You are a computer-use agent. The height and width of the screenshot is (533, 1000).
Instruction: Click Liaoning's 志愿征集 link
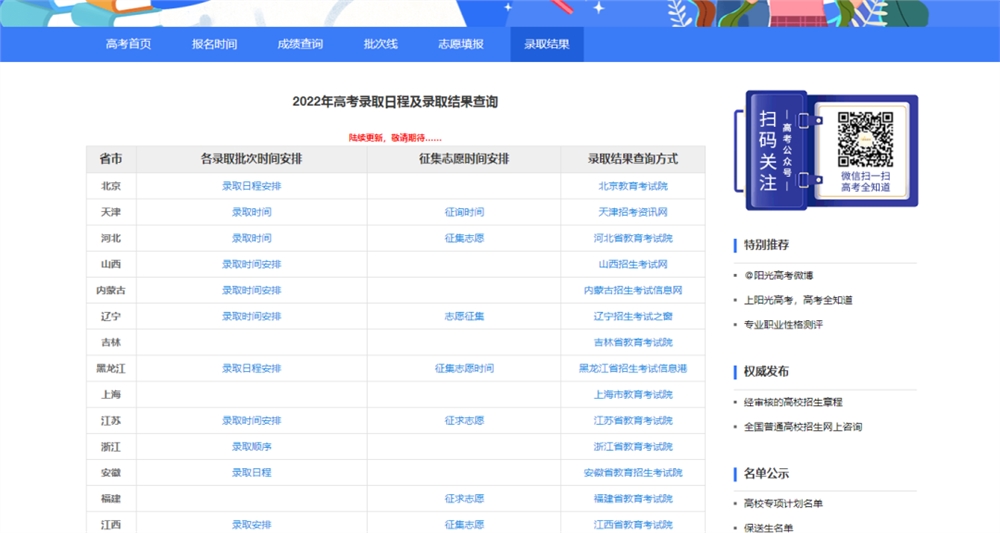pyautogui.click(x=464, y=316)
